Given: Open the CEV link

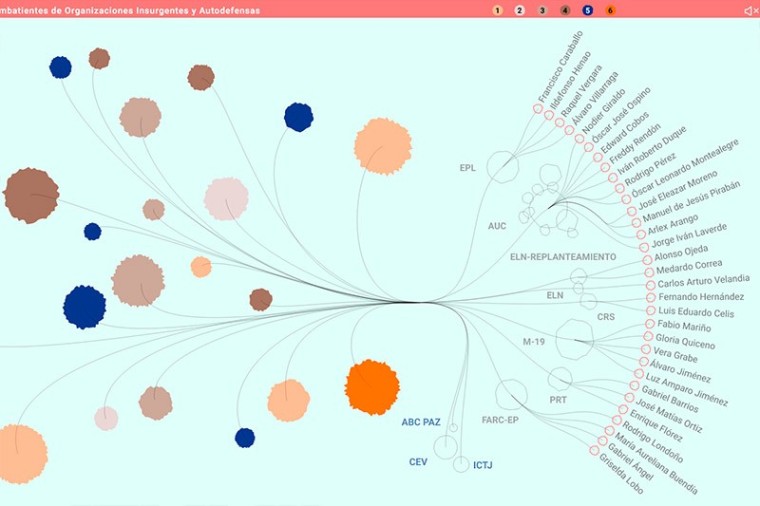Looking at the screenshot, I should [418, 462].
